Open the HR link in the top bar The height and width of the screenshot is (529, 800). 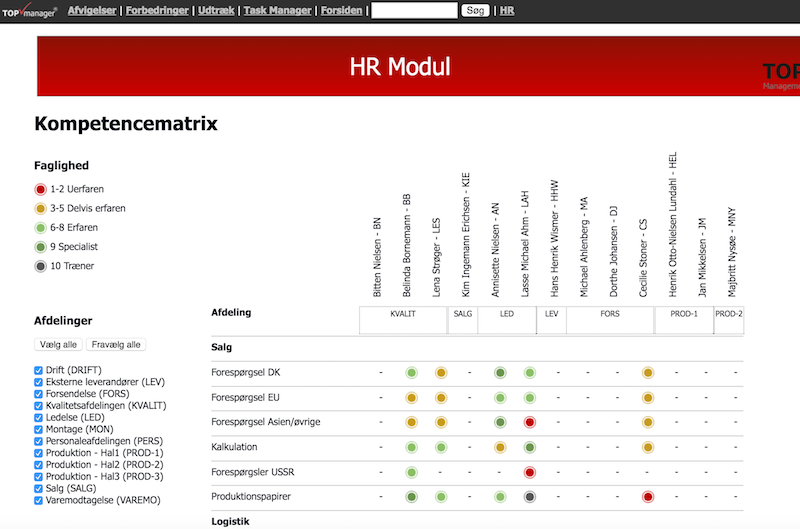pyautogui.click(x=507, y=10)
